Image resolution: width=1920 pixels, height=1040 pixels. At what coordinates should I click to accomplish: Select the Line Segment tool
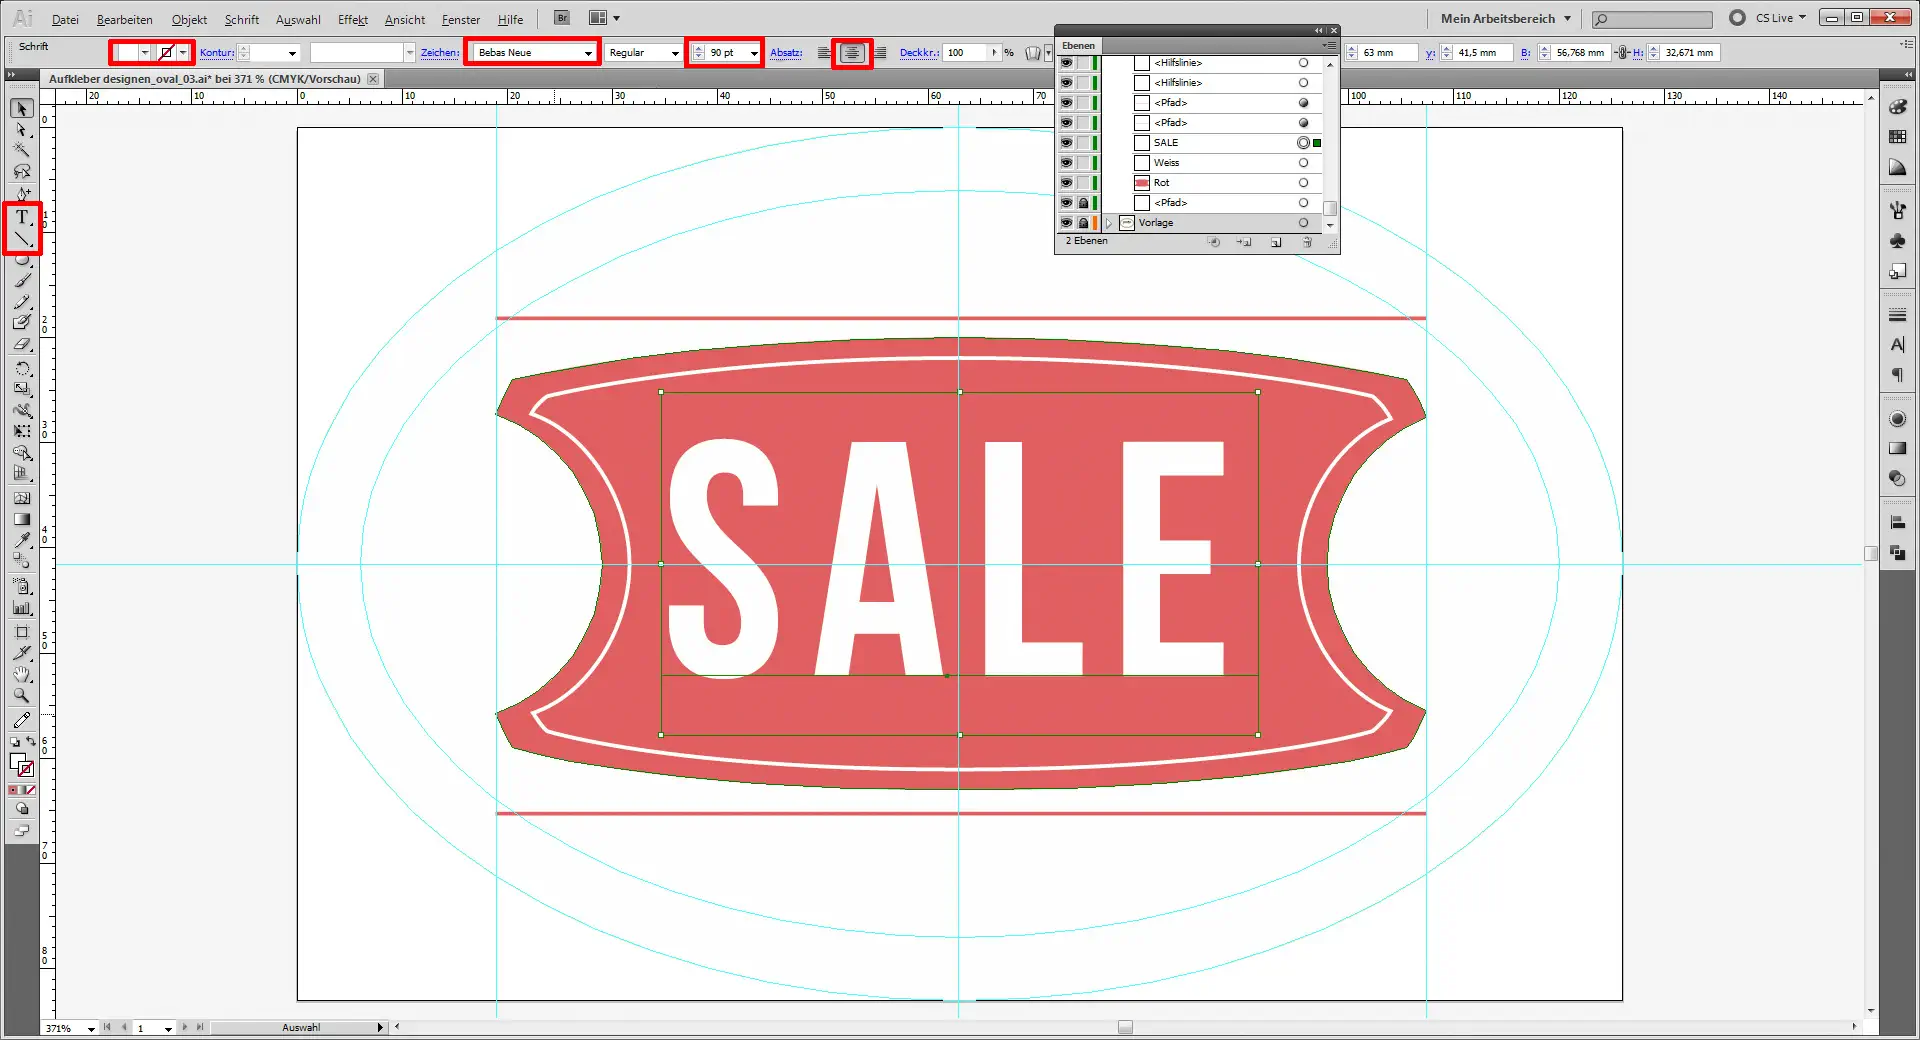(x=22, y=239)
